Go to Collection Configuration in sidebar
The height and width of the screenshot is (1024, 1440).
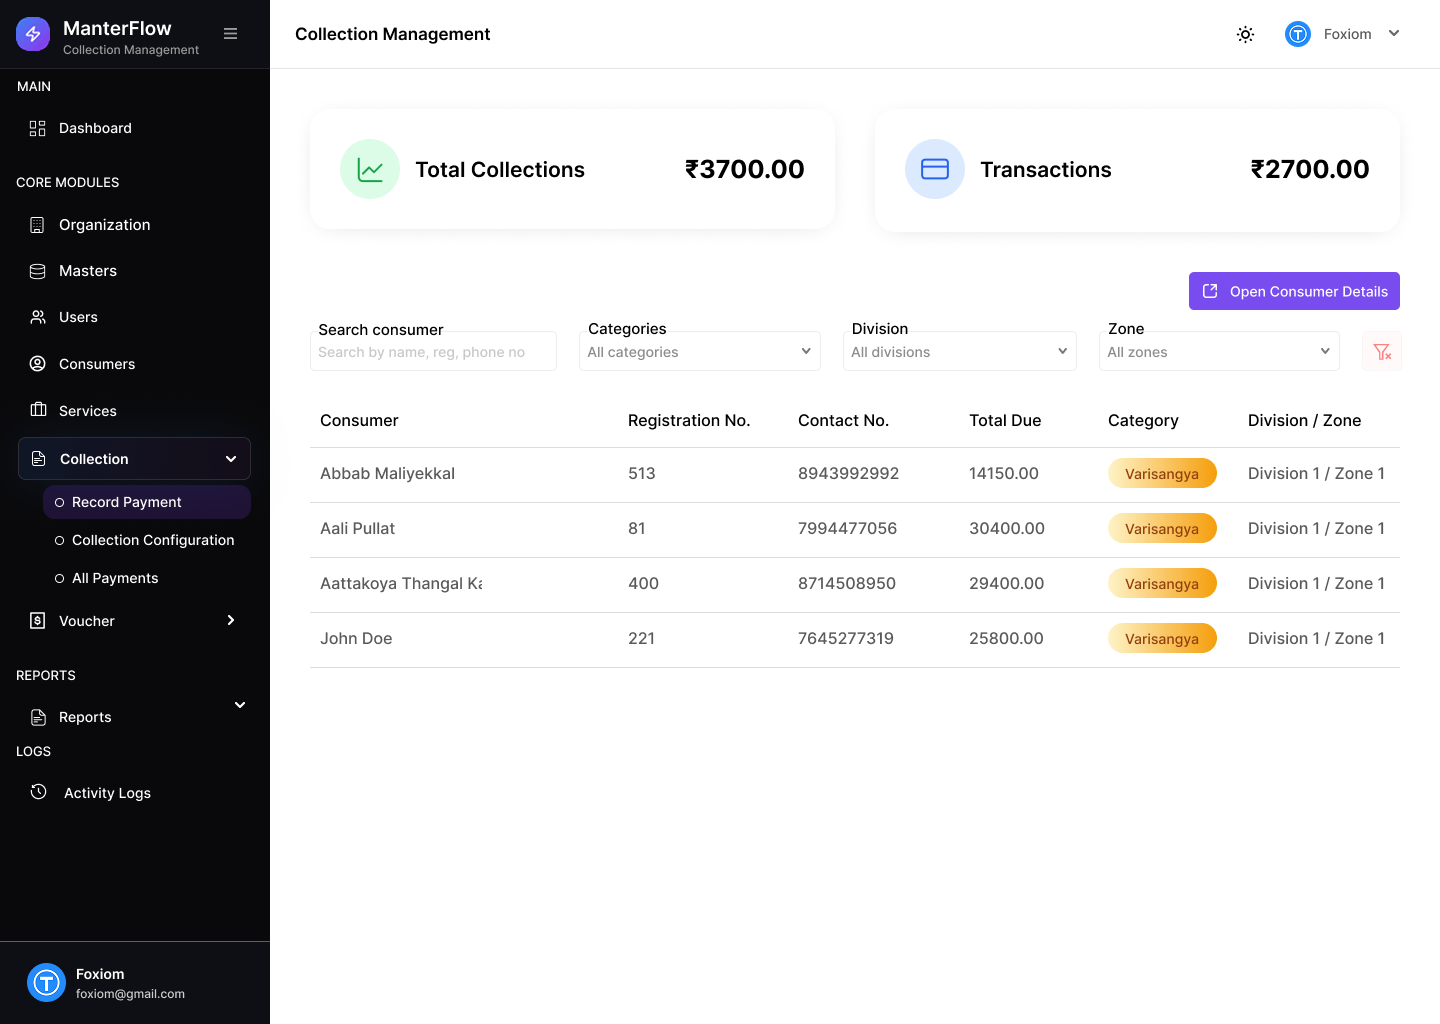click(153, 540)
